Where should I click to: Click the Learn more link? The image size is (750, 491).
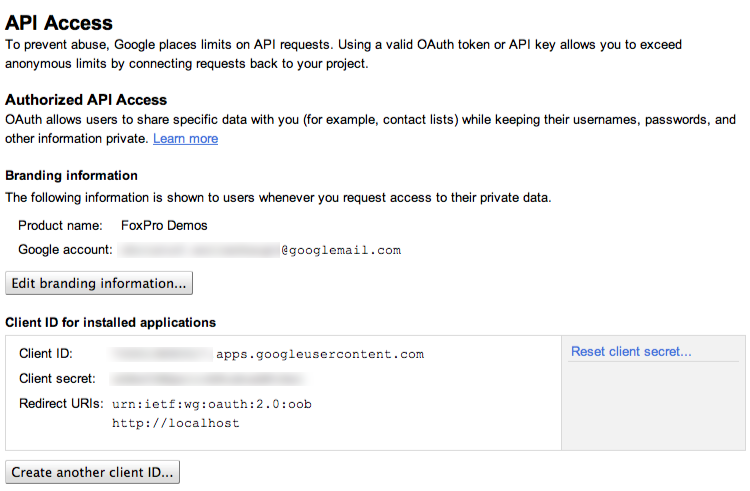(x=185, y=139)
